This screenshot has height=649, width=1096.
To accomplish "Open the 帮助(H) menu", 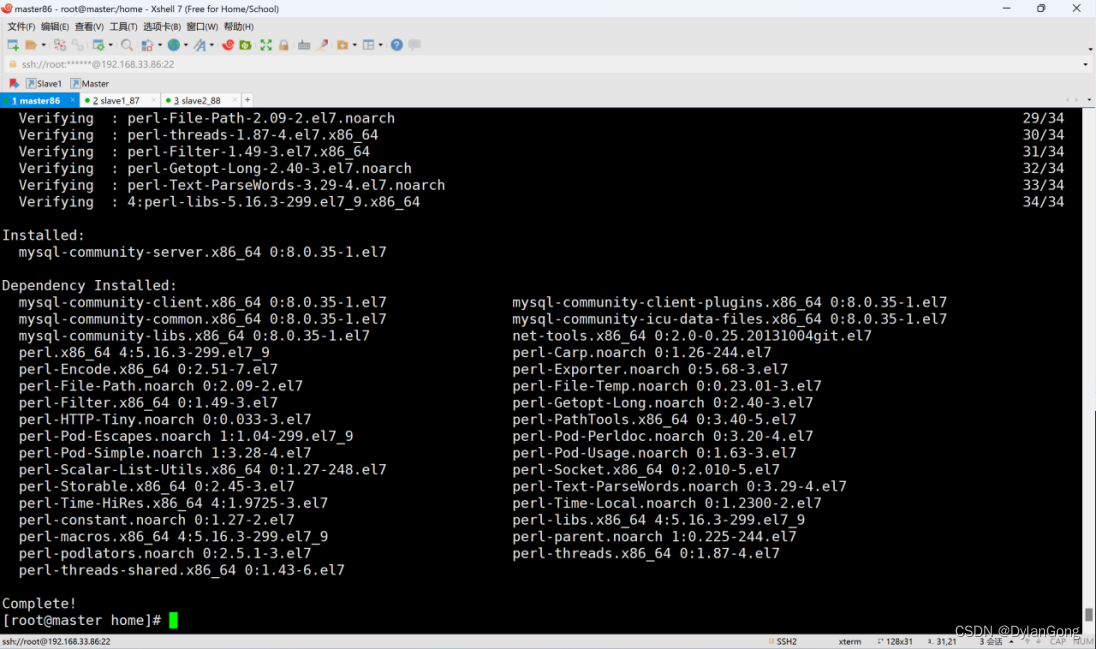I will (x=238, y=27).
